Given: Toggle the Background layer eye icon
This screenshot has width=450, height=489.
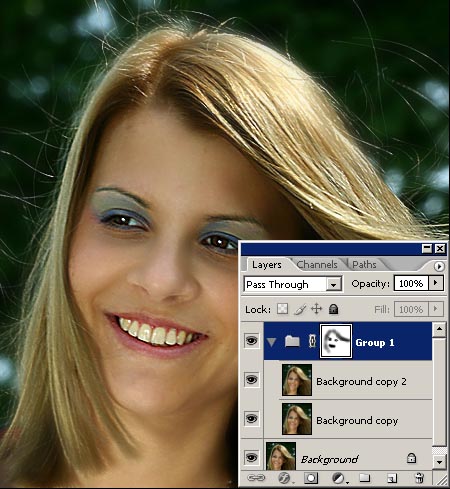Looking at the screenshot, I should [x=251, y=457].
